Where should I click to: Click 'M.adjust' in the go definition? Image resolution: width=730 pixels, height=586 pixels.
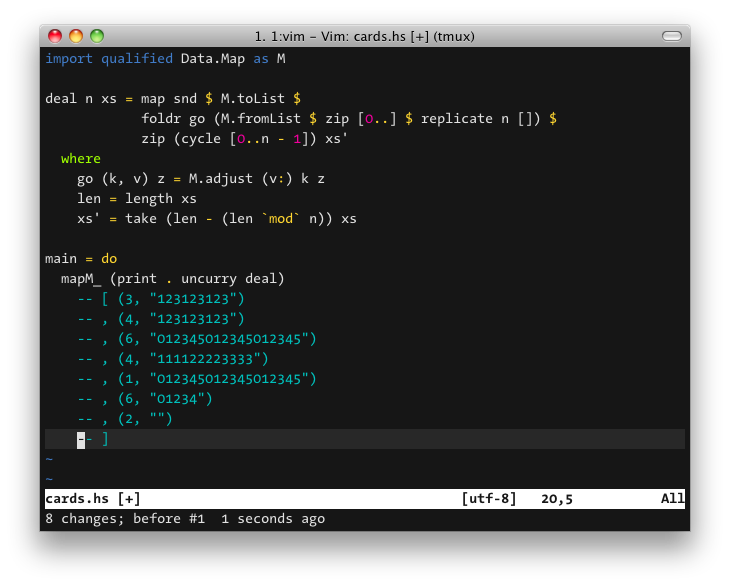click(221, 179)
